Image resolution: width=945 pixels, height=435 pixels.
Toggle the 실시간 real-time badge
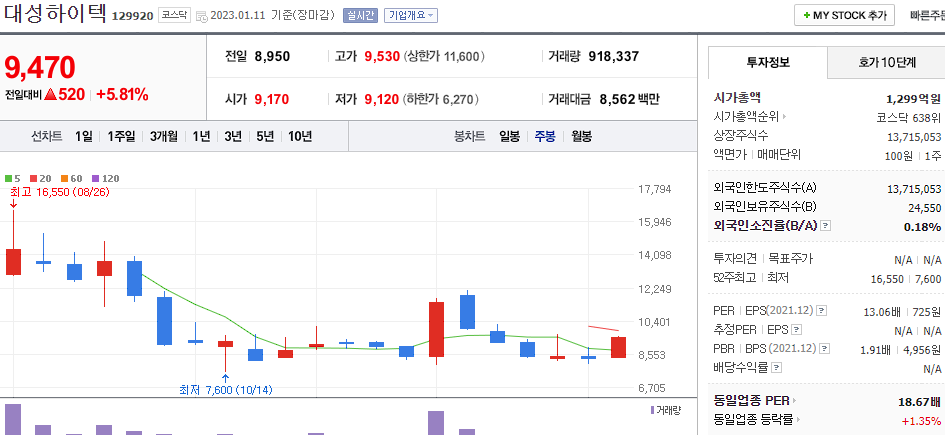[360, 16]
